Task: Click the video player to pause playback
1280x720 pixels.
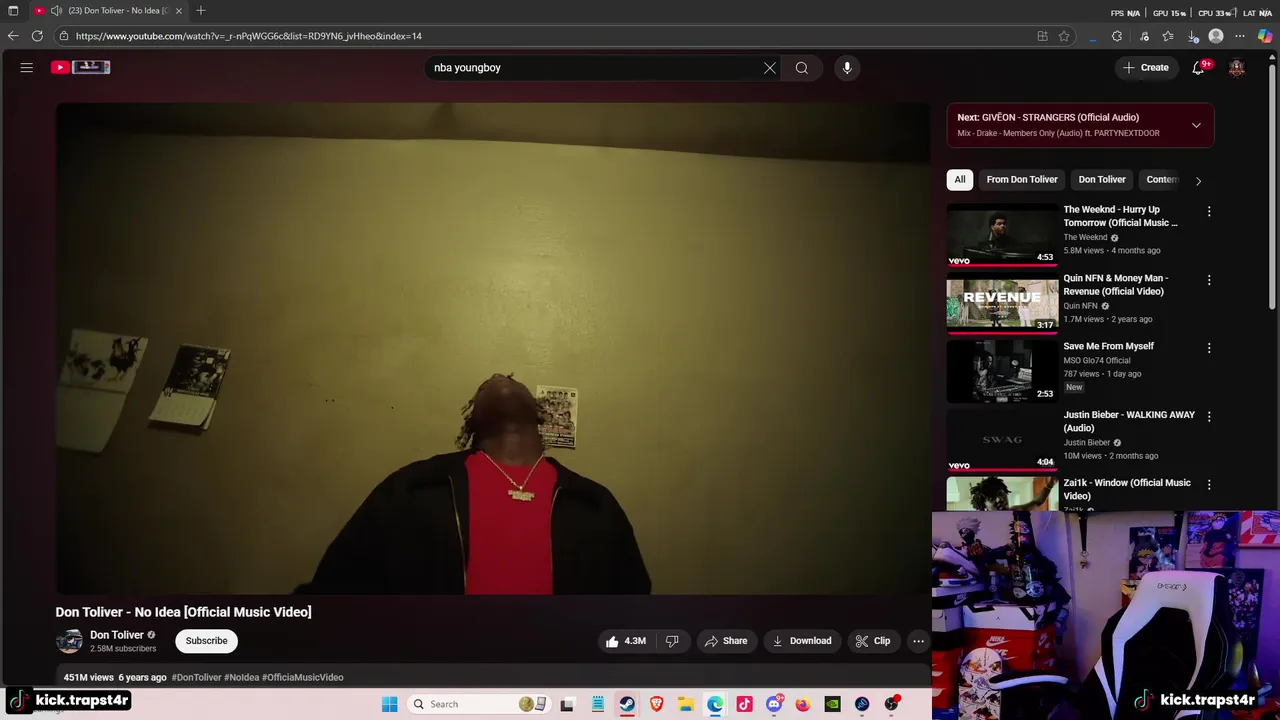Action: (x=493, y=349)
